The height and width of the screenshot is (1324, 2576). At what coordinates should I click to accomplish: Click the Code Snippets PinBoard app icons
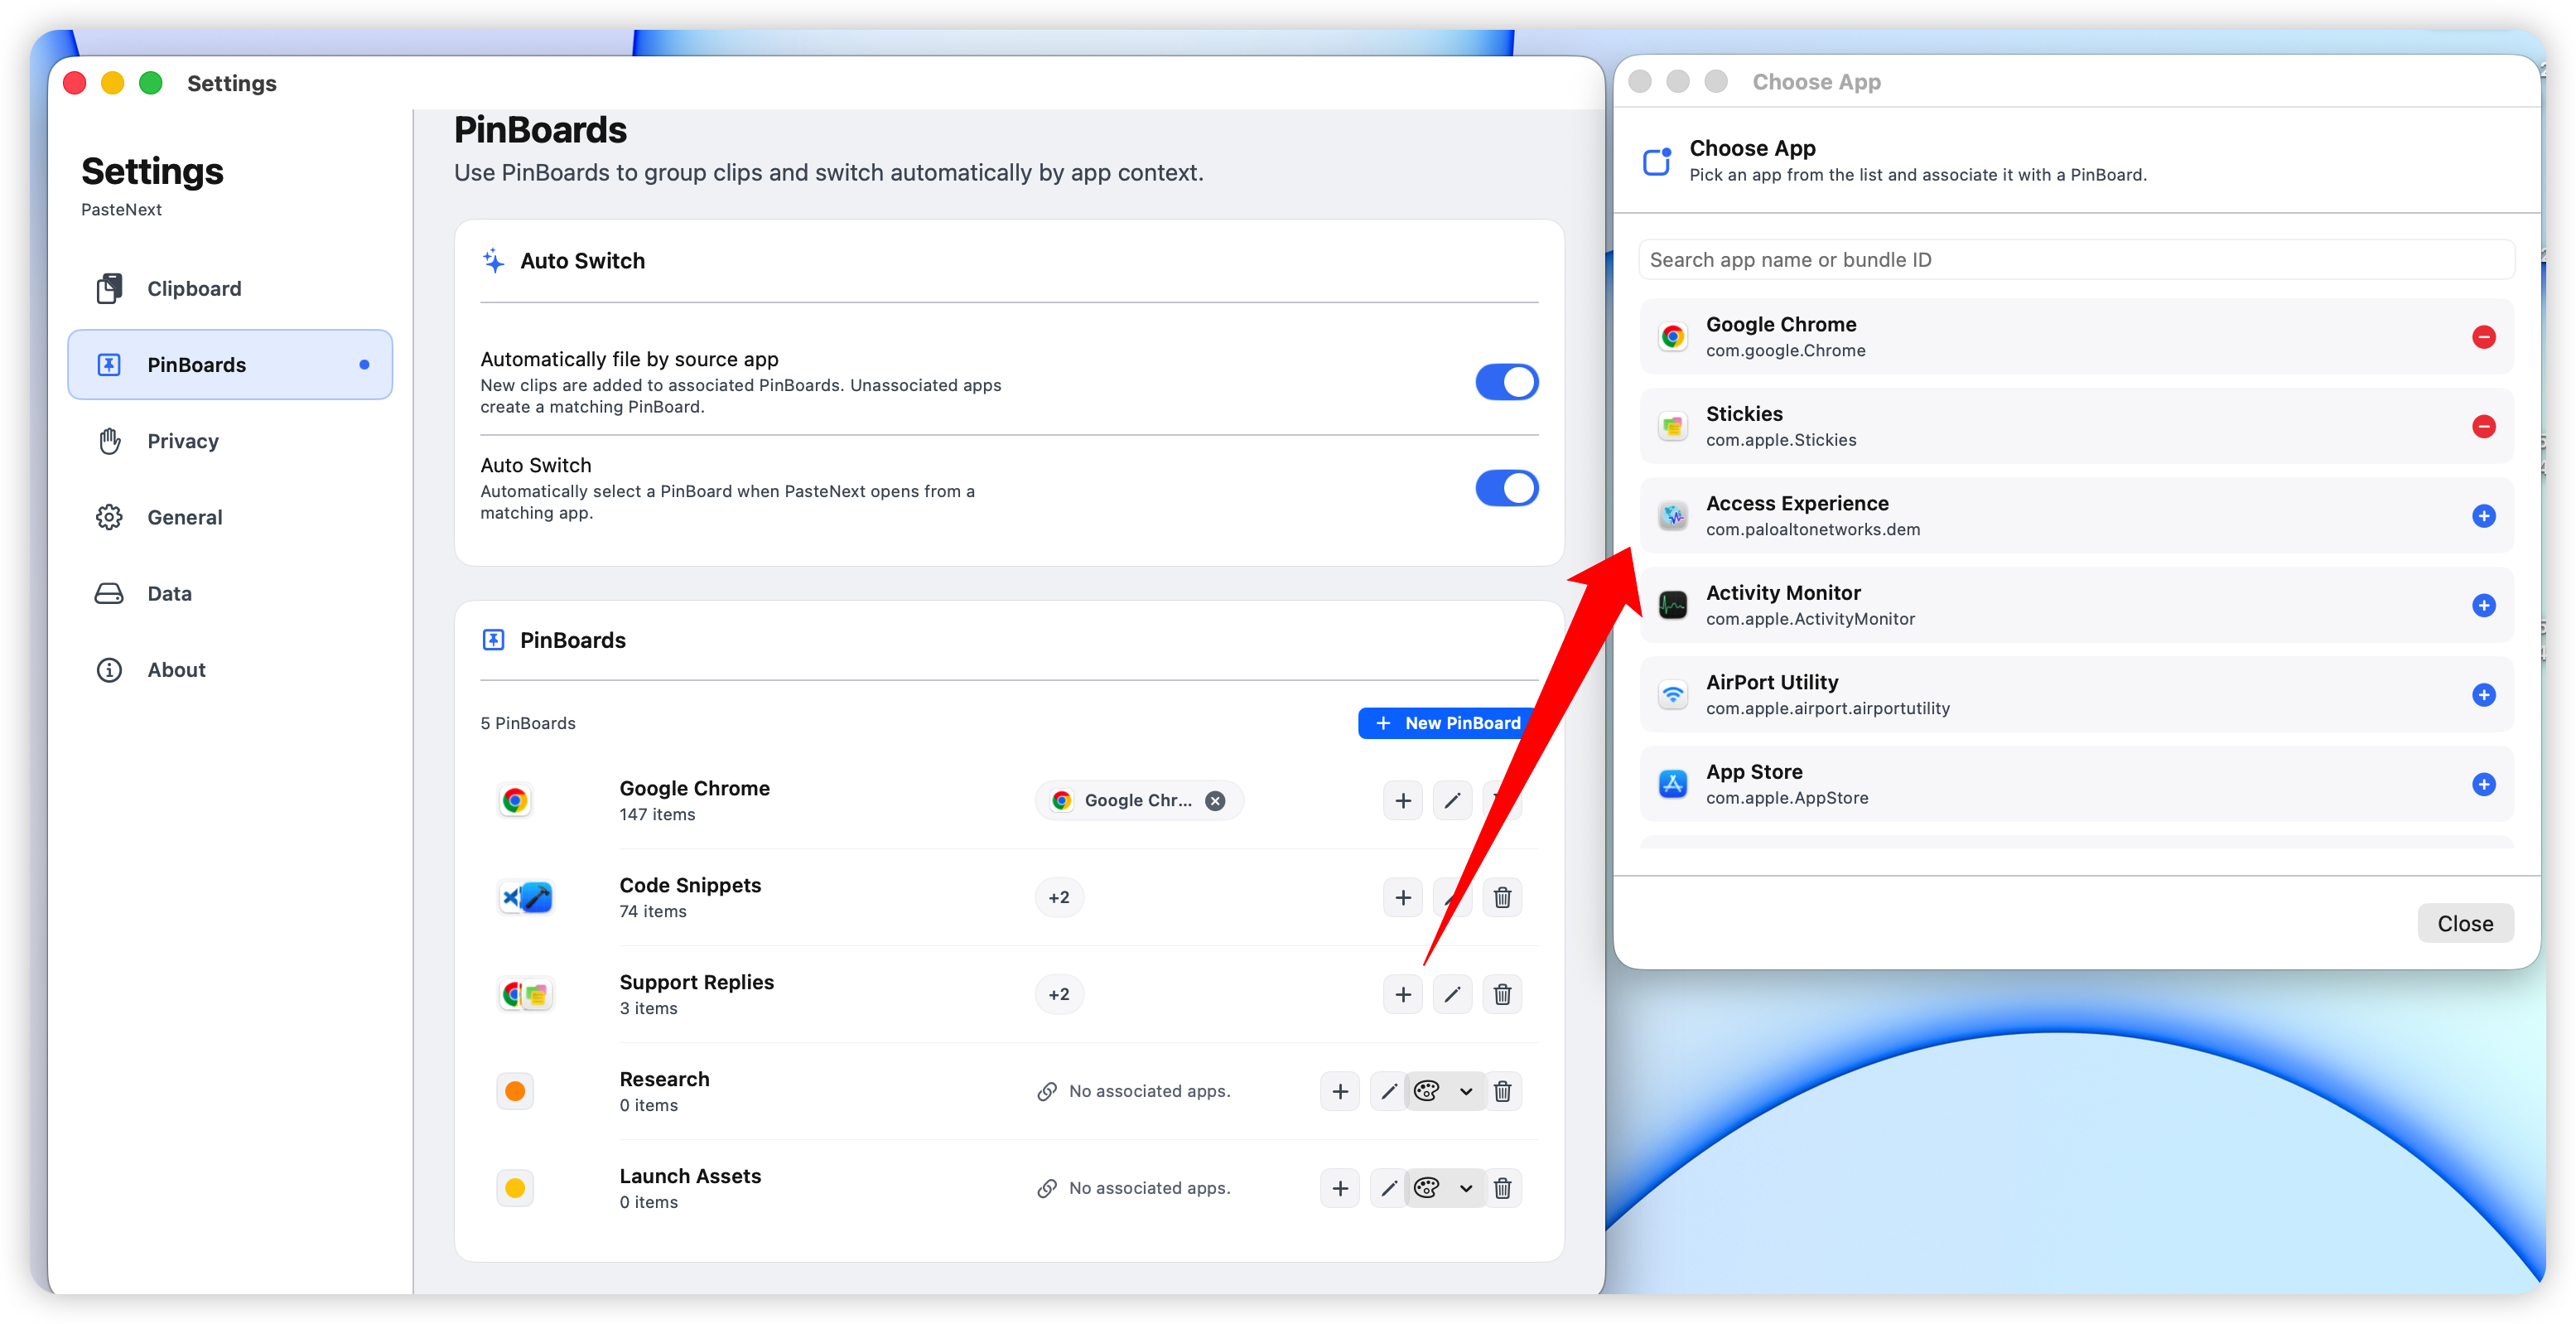(x=526, y=897)
